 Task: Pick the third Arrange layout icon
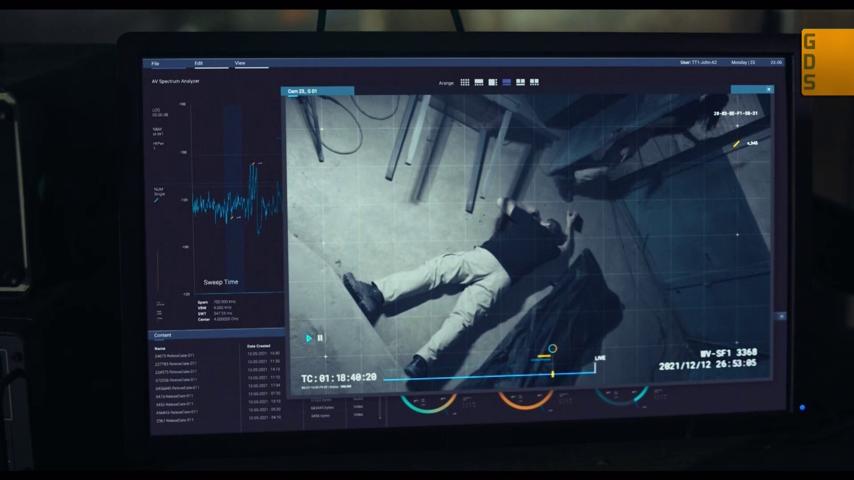coord(492,82)
